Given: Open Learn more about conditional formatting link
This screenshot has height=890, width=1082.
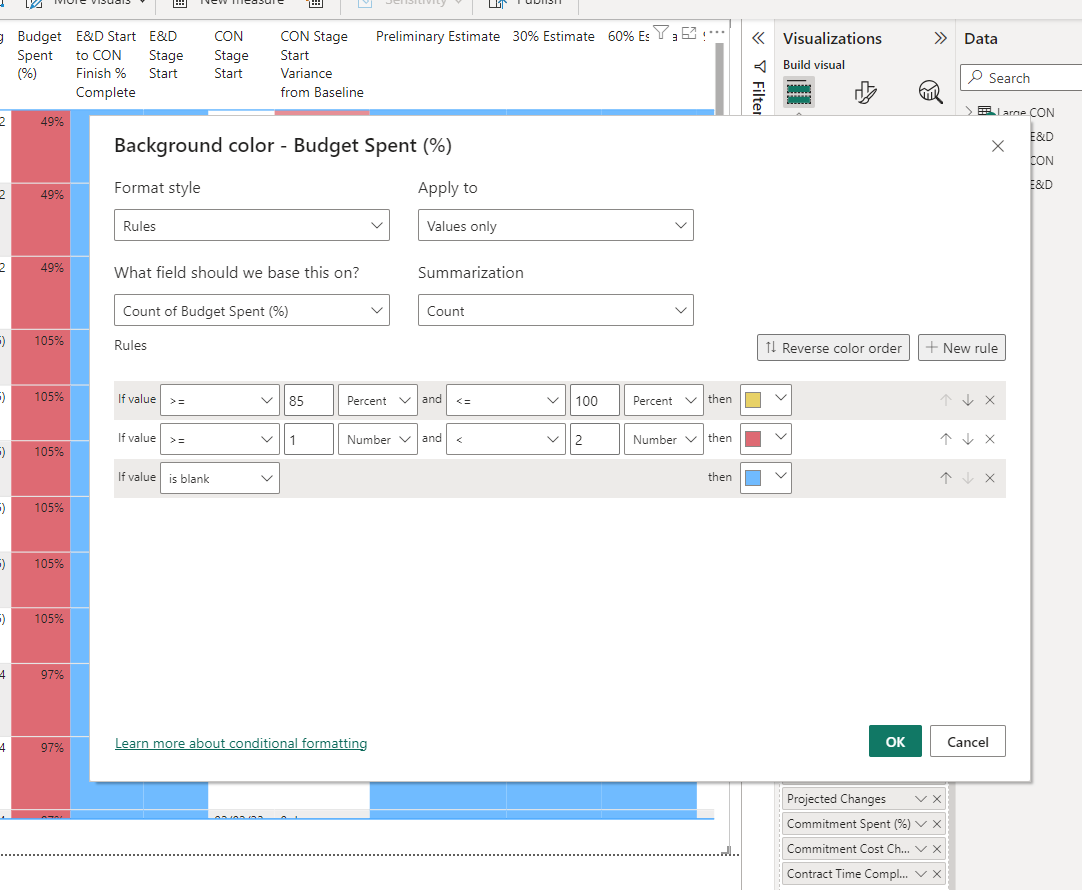Looking at the screenshot, I should pyautogui.click(x=241, y=743).
